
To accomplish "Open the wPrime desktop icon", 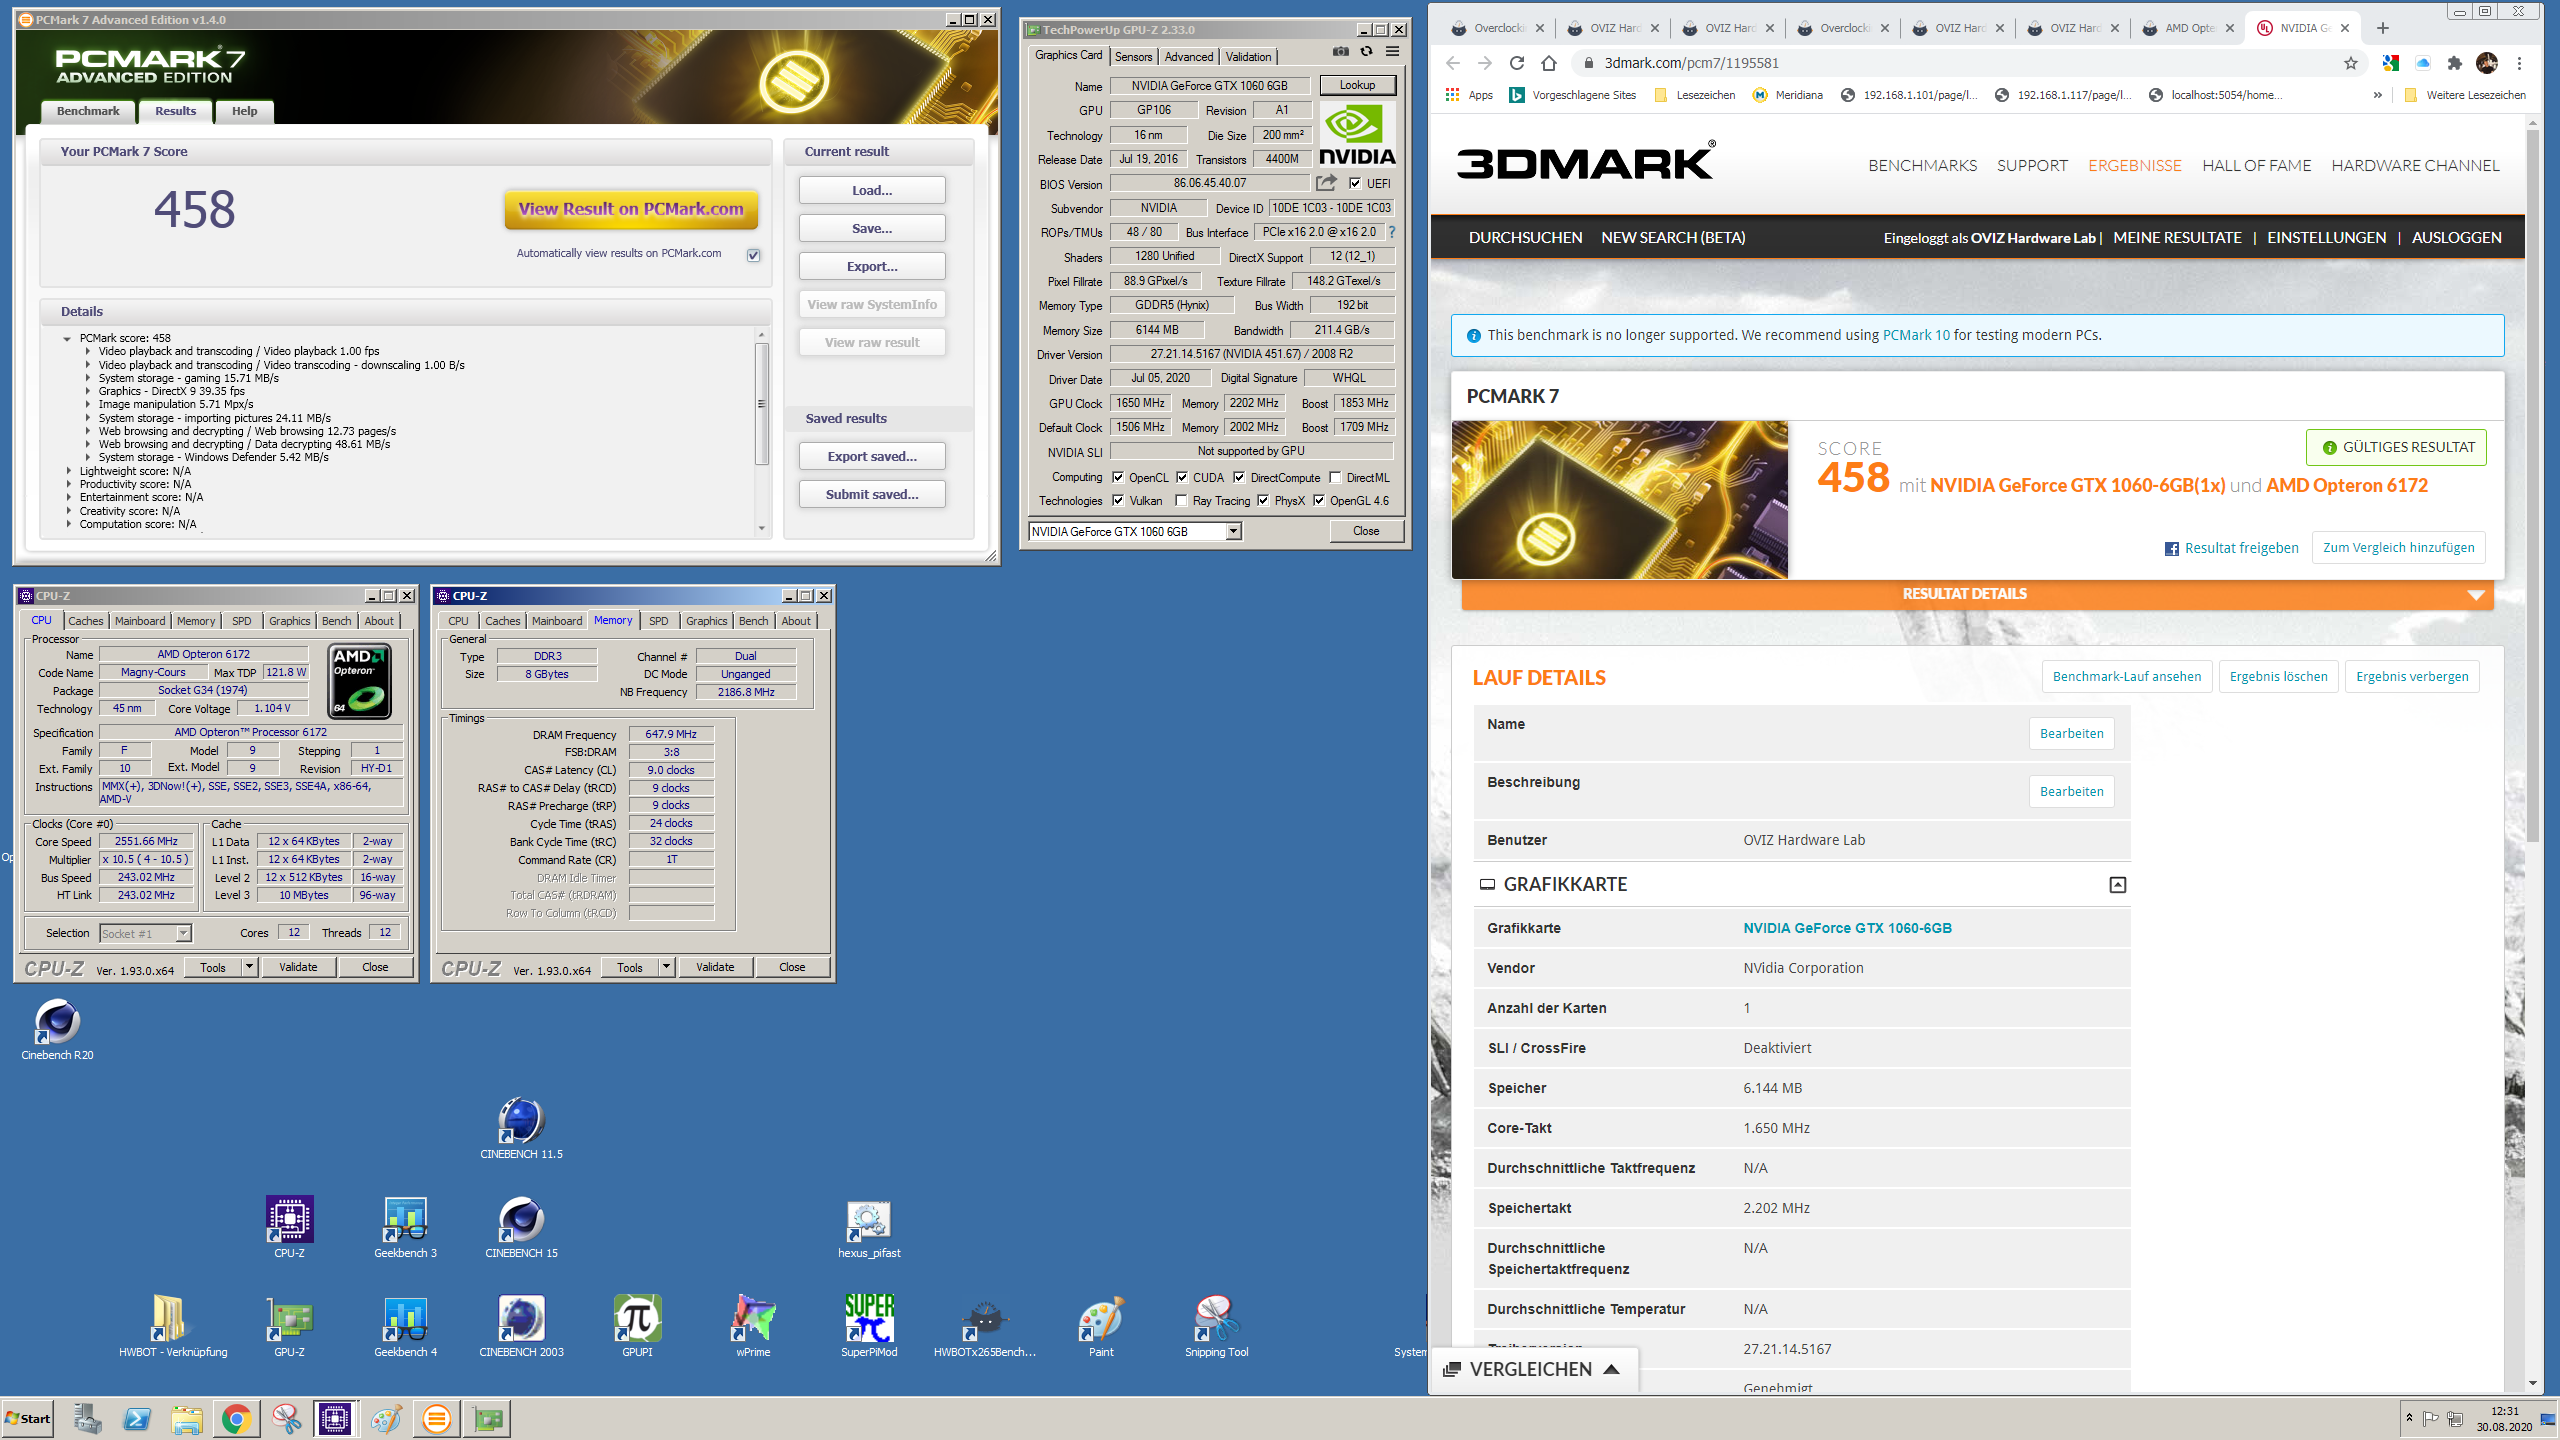I will click(x=753, y=1327).
